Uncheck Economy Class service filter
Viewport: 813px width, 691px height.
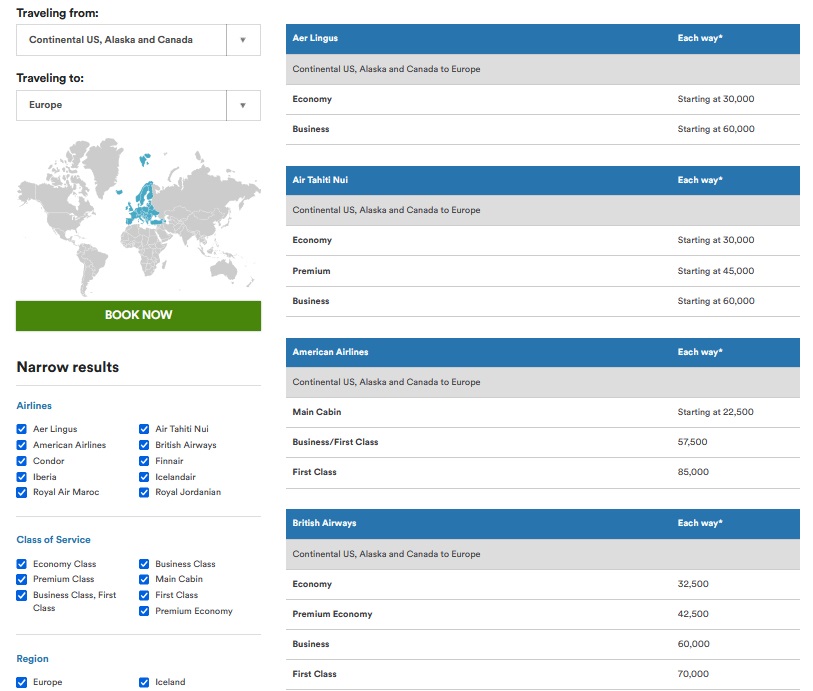tap(22, 564)
